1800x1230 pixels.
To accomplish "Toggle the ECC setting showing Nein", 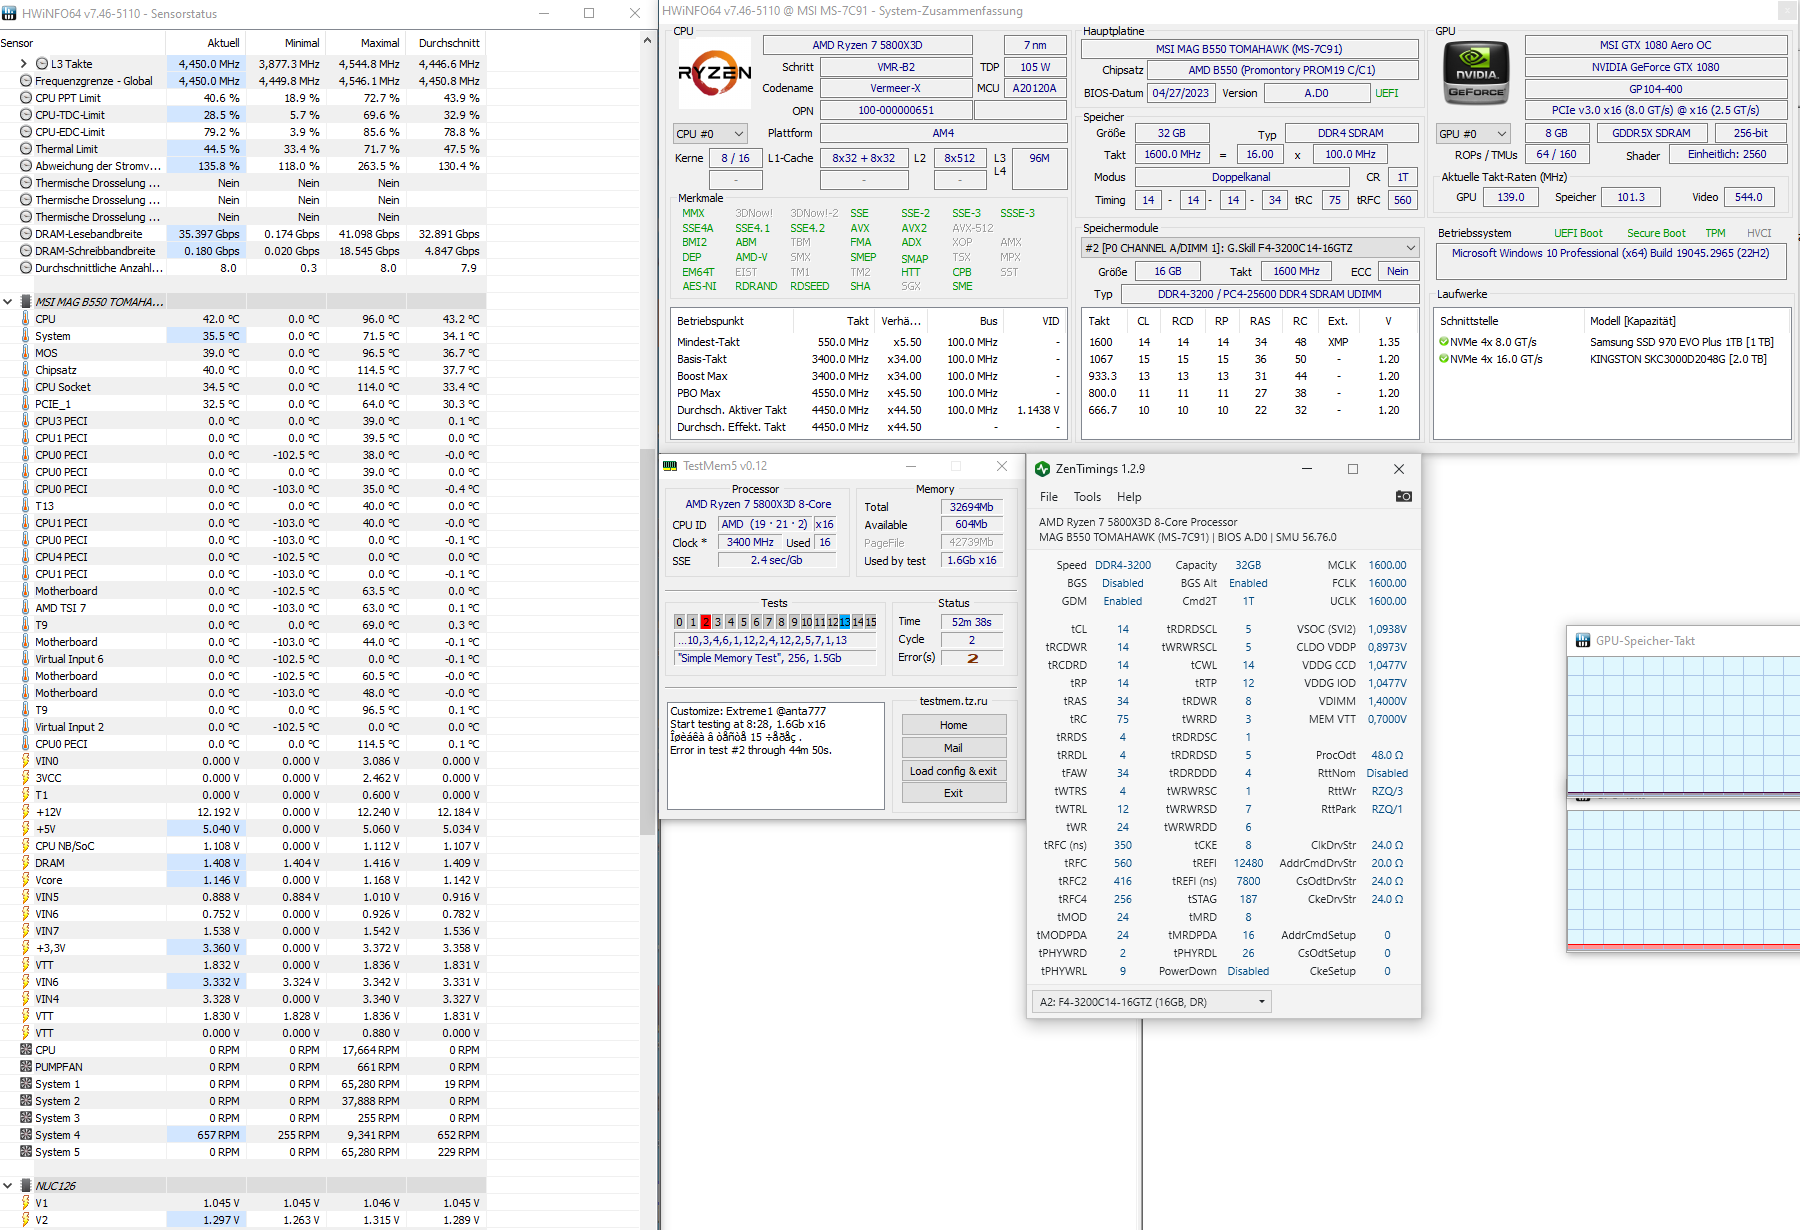I will (1396, 271).
